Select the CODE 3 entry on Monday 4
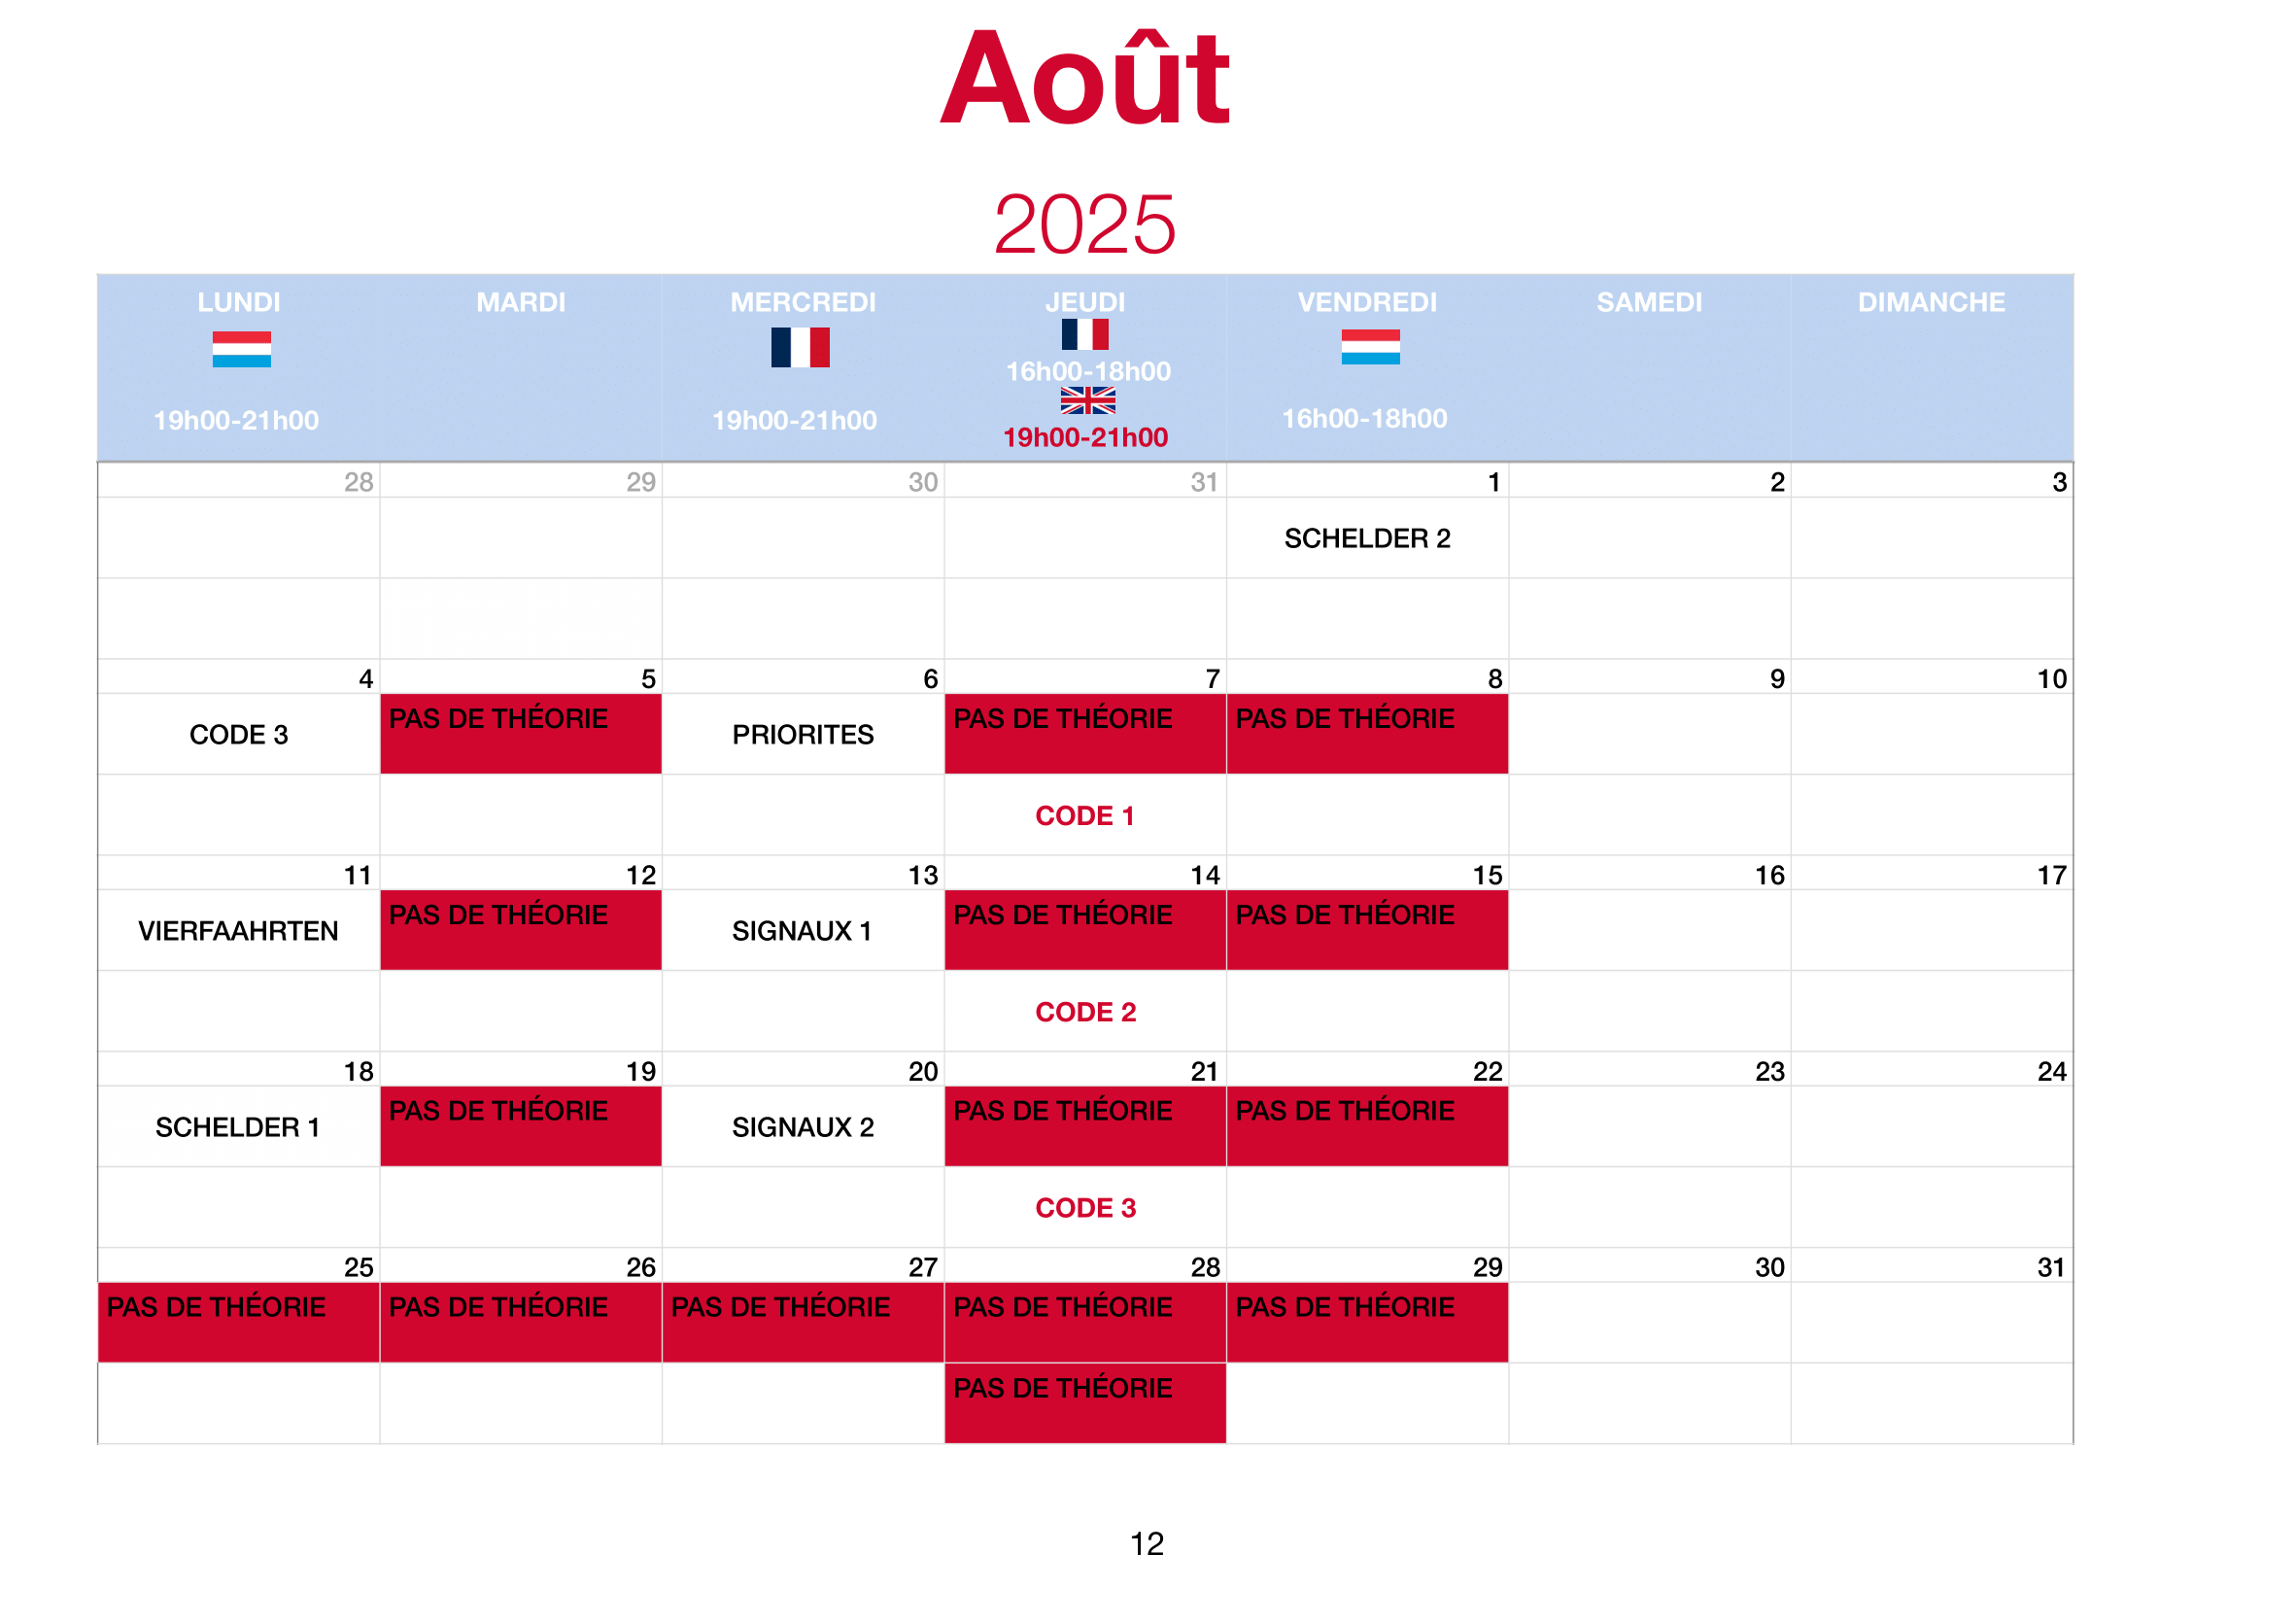 pyautogui.click(x=239, y=734)
